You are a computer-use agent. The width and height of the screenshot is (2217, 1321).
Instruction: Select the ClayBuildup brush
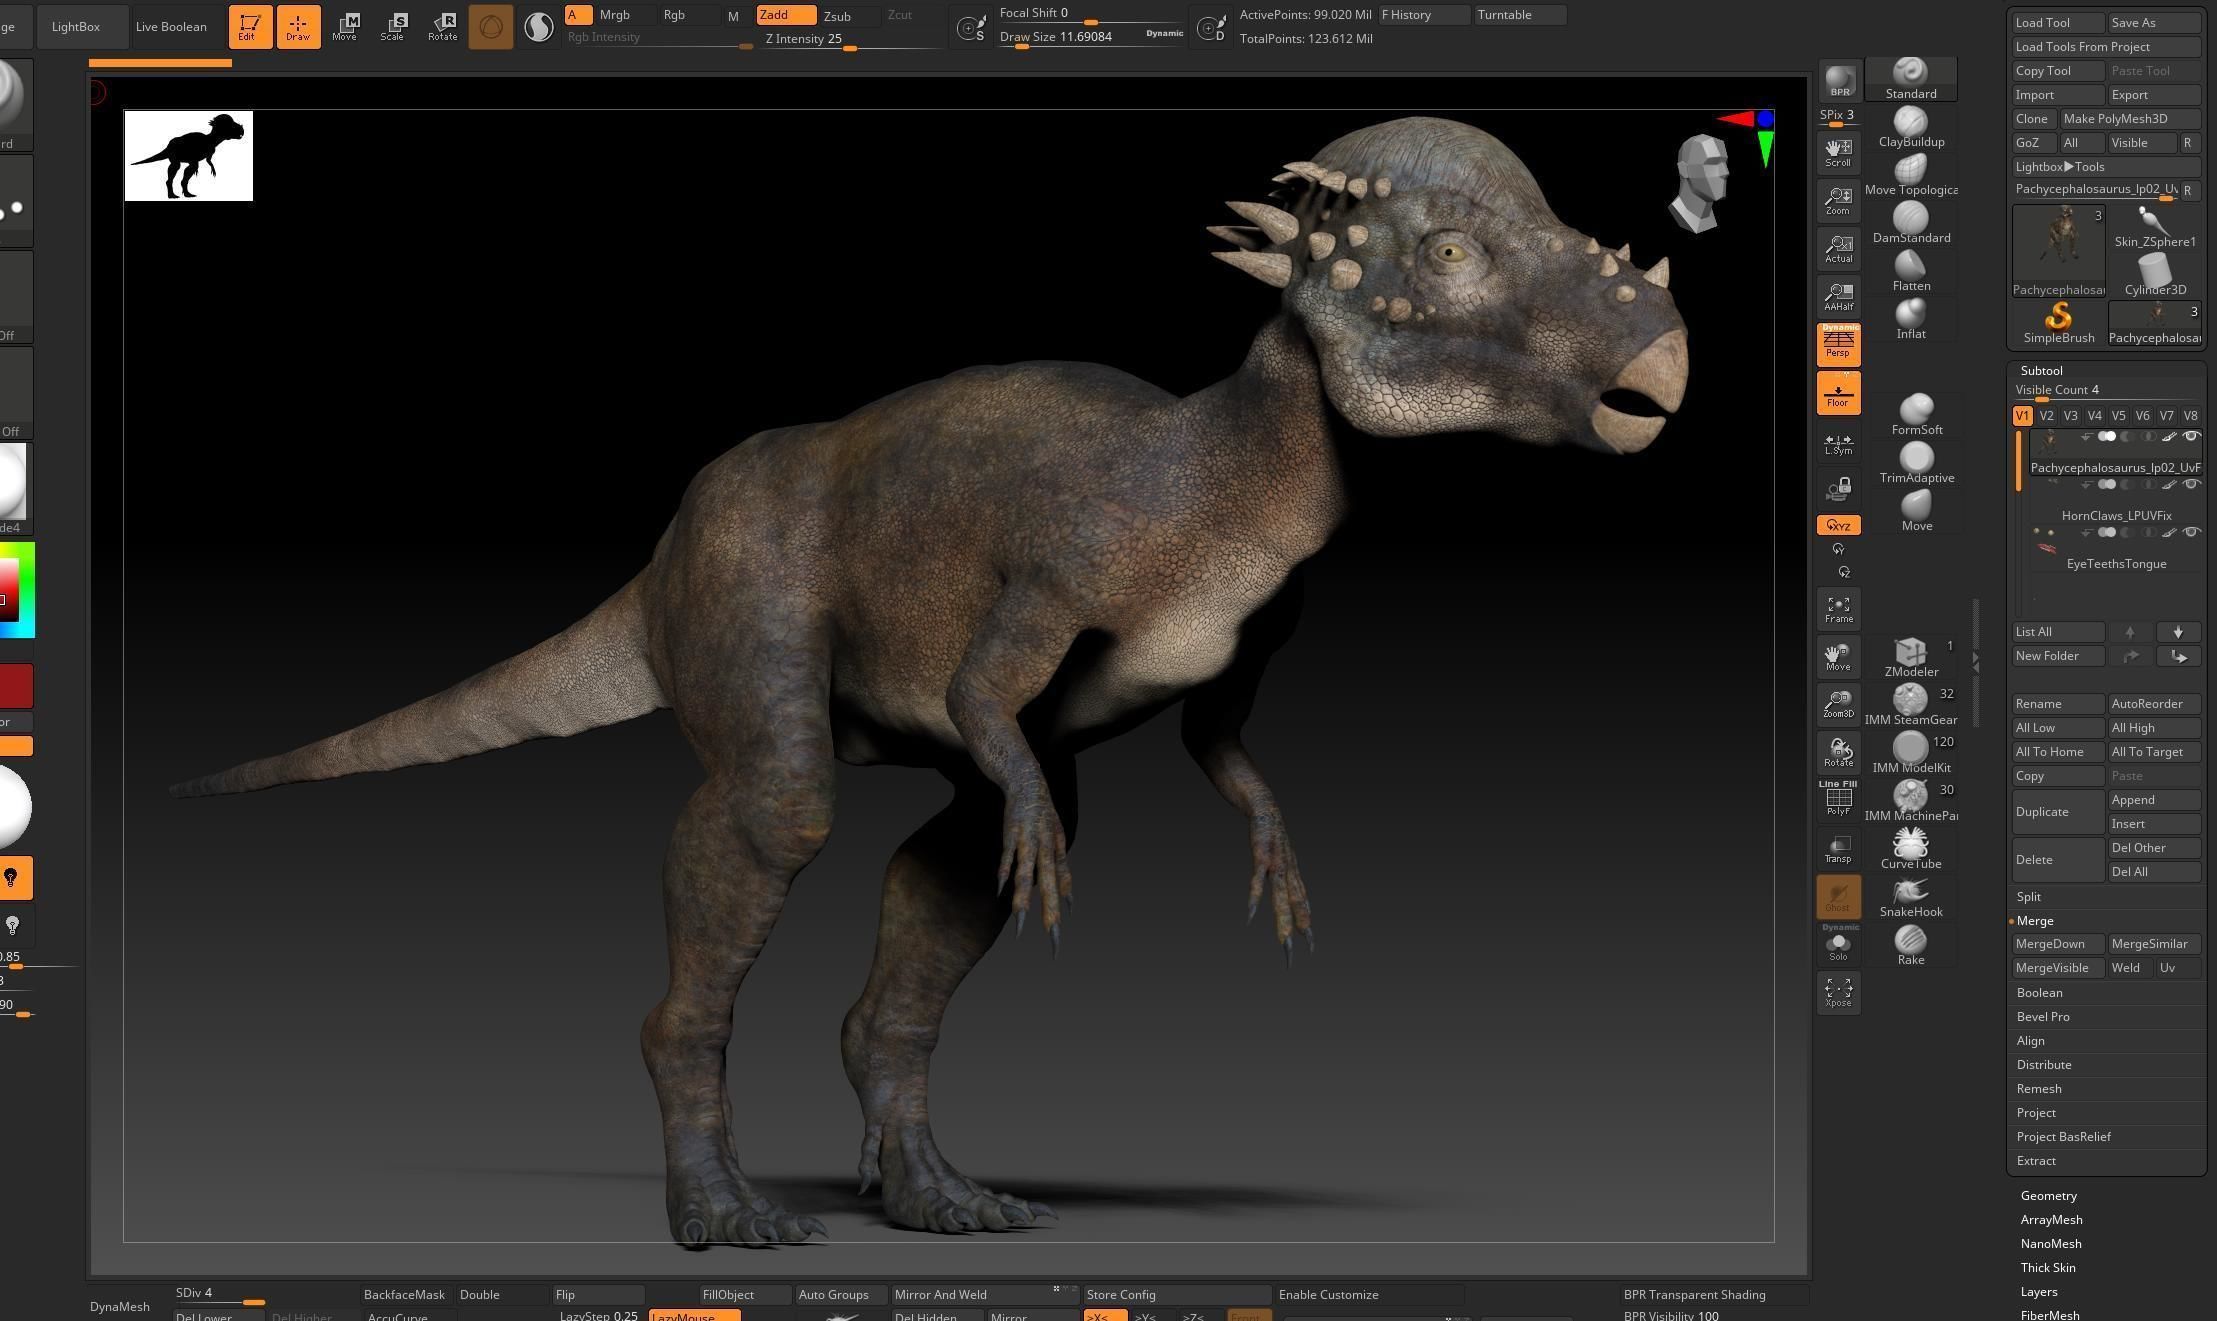[1910, 127]
